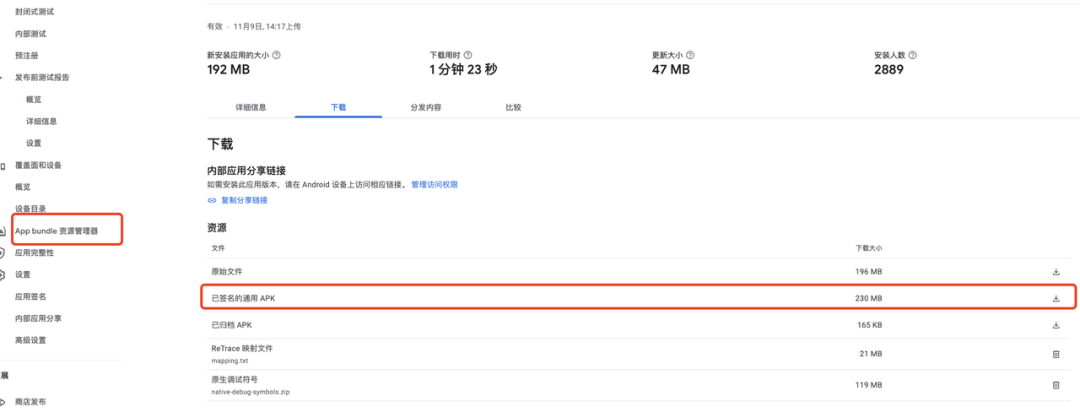Screen dimensions: 1080x418
Task: Open the 设置 section above 应用签名
Action: point(23,275)
